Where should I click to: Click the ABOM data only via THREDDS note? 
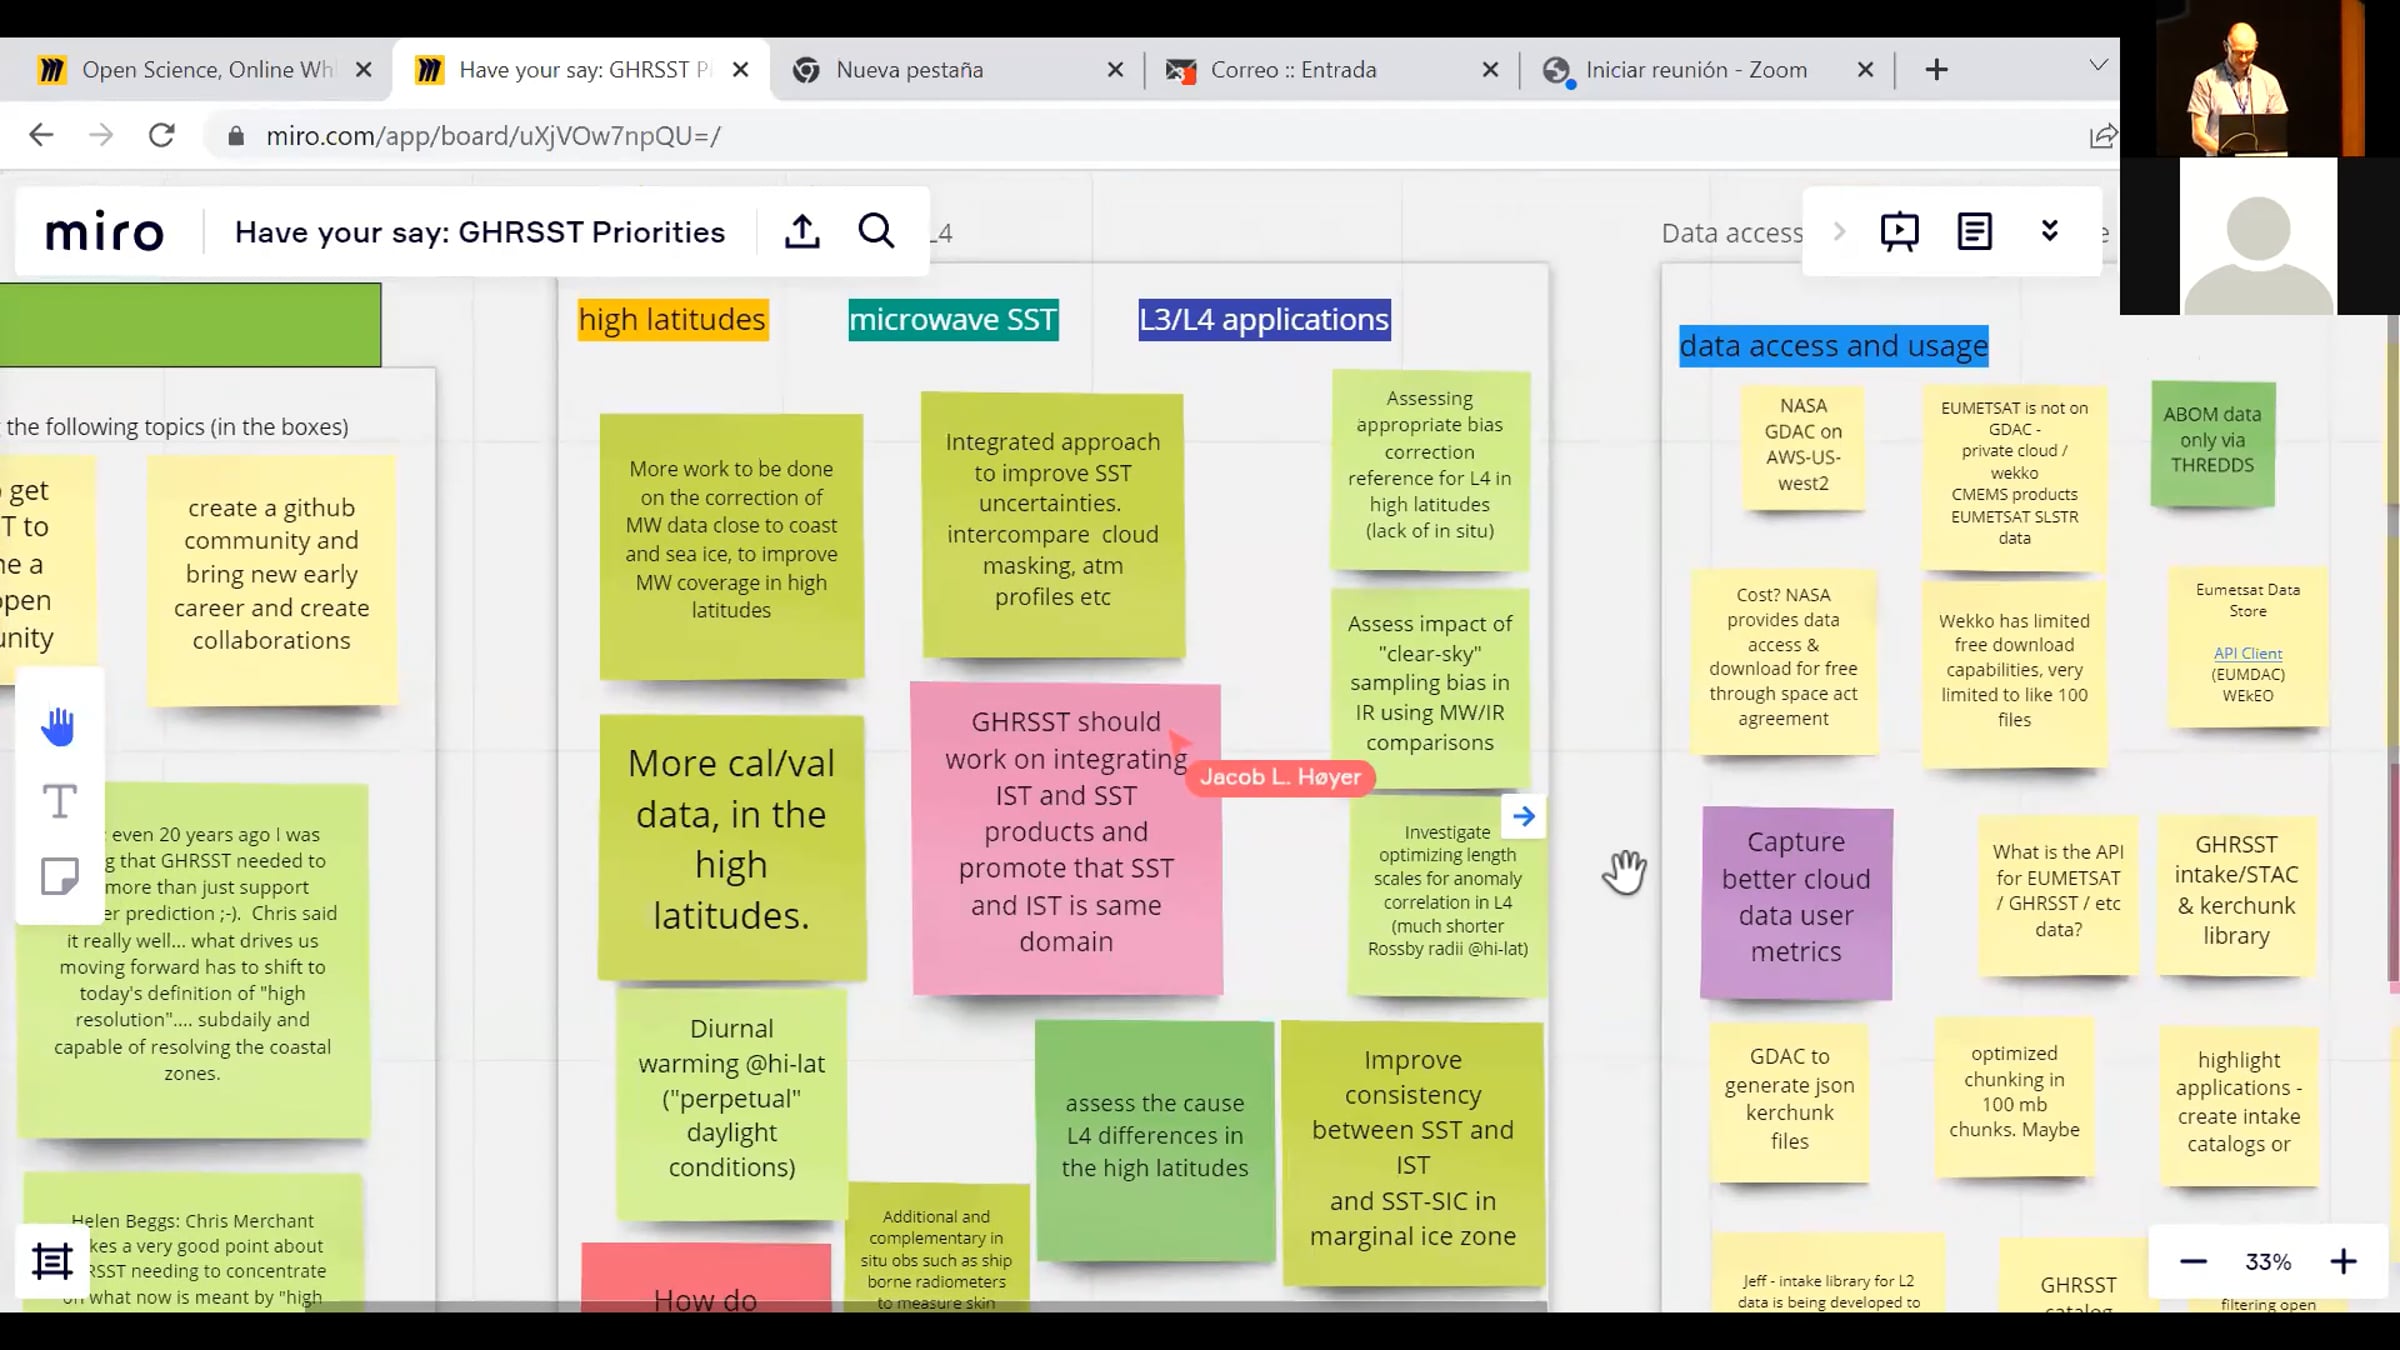[x=2212, y=443]
